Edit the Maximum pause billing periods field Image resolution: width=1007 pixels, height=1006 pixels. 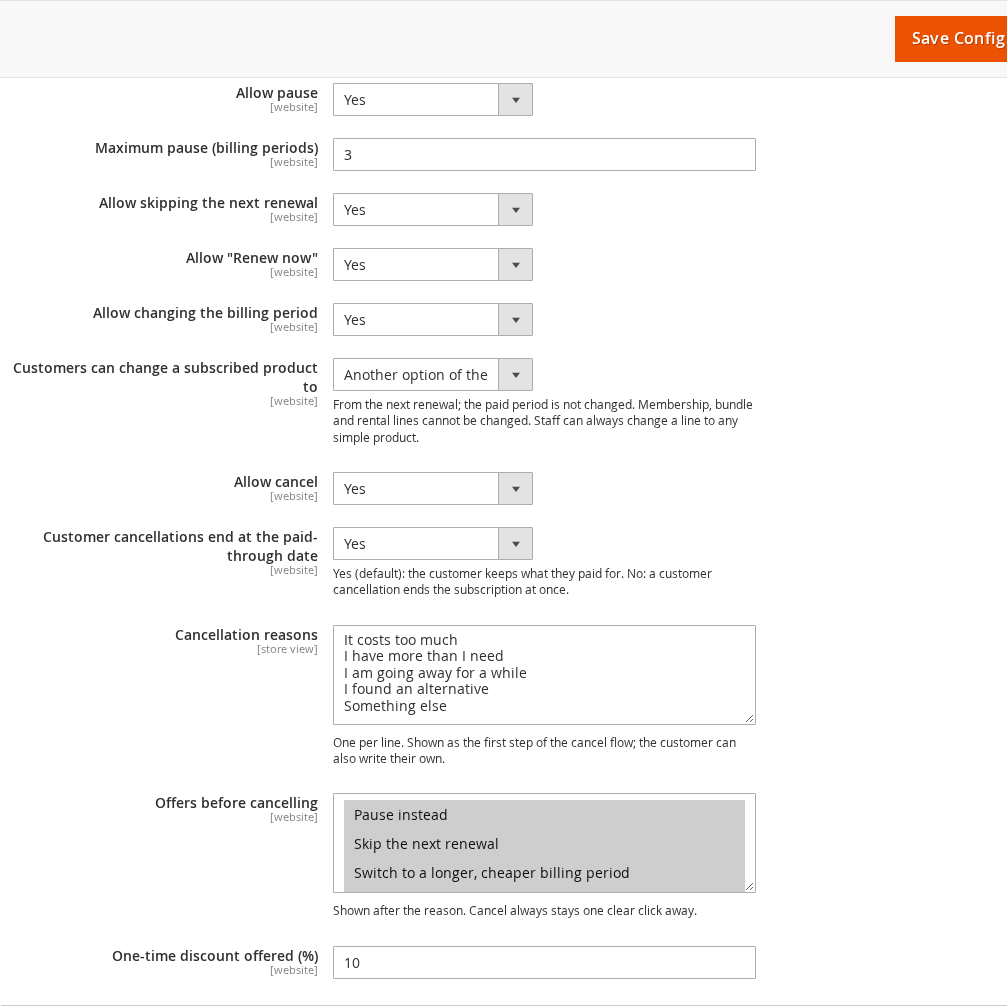[x=544, y=155]
